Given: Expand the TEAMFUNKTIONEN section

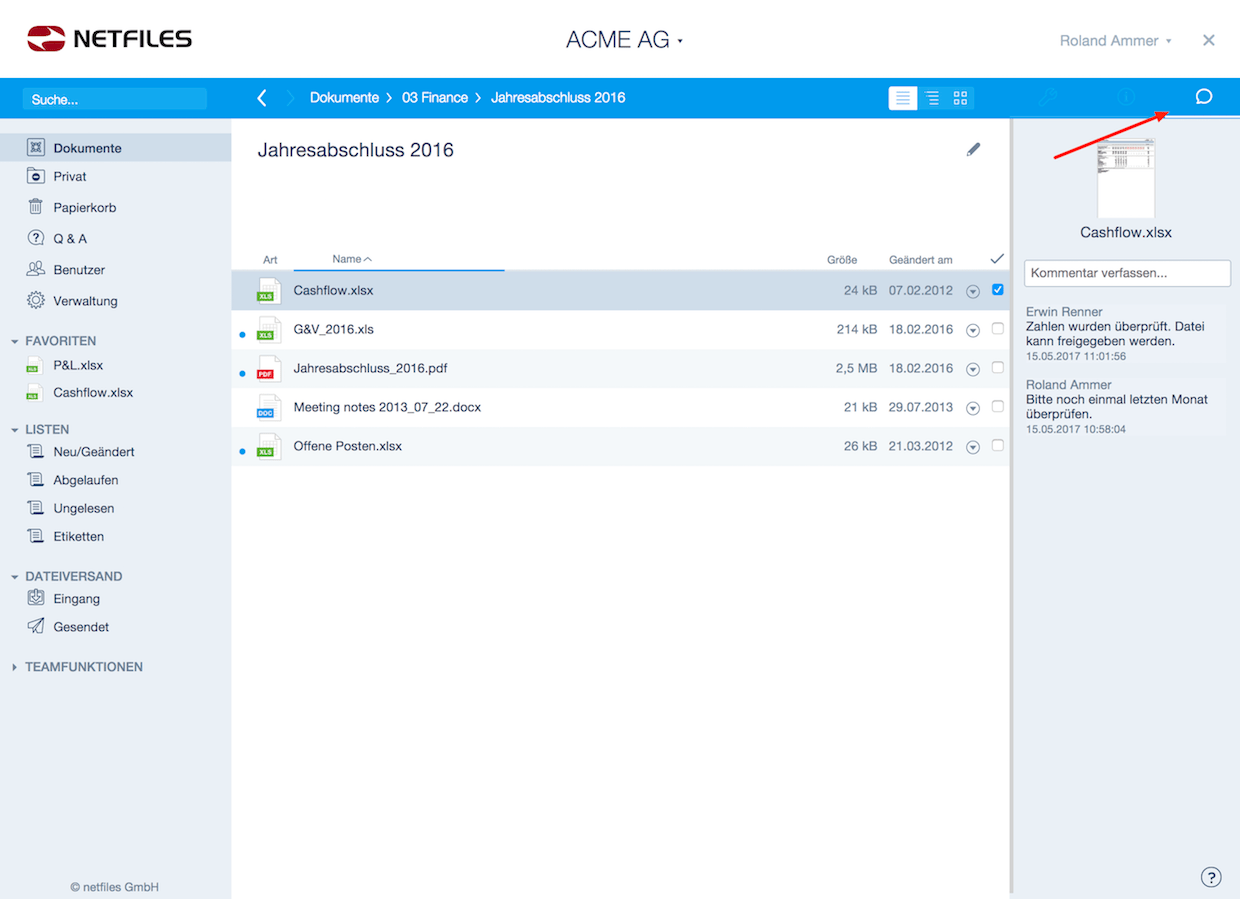Looking at the screenshot, I should (83, 667).
